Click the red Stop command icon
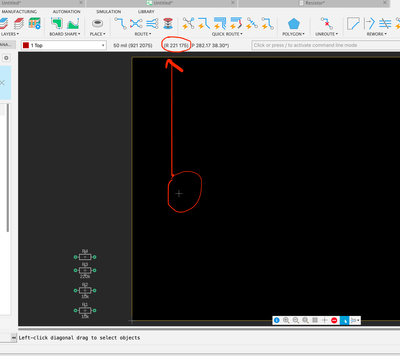The height and width of the screenshot is (362, 400). [334, 320]
